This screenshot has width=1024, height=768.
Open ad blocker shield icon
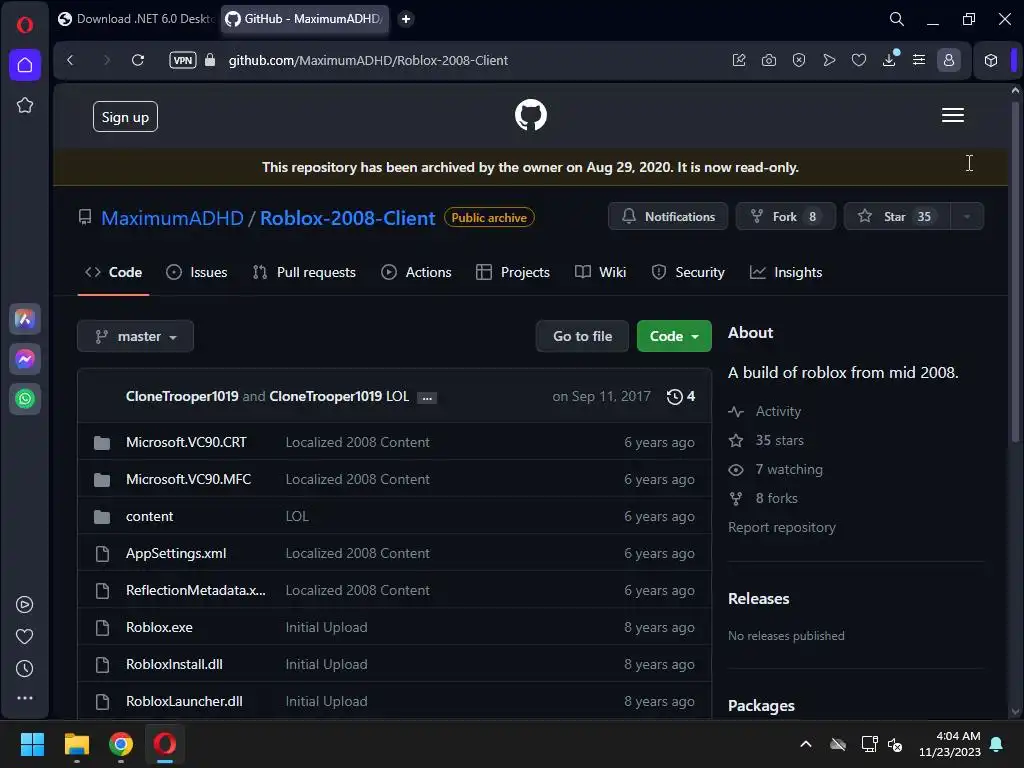799,60
